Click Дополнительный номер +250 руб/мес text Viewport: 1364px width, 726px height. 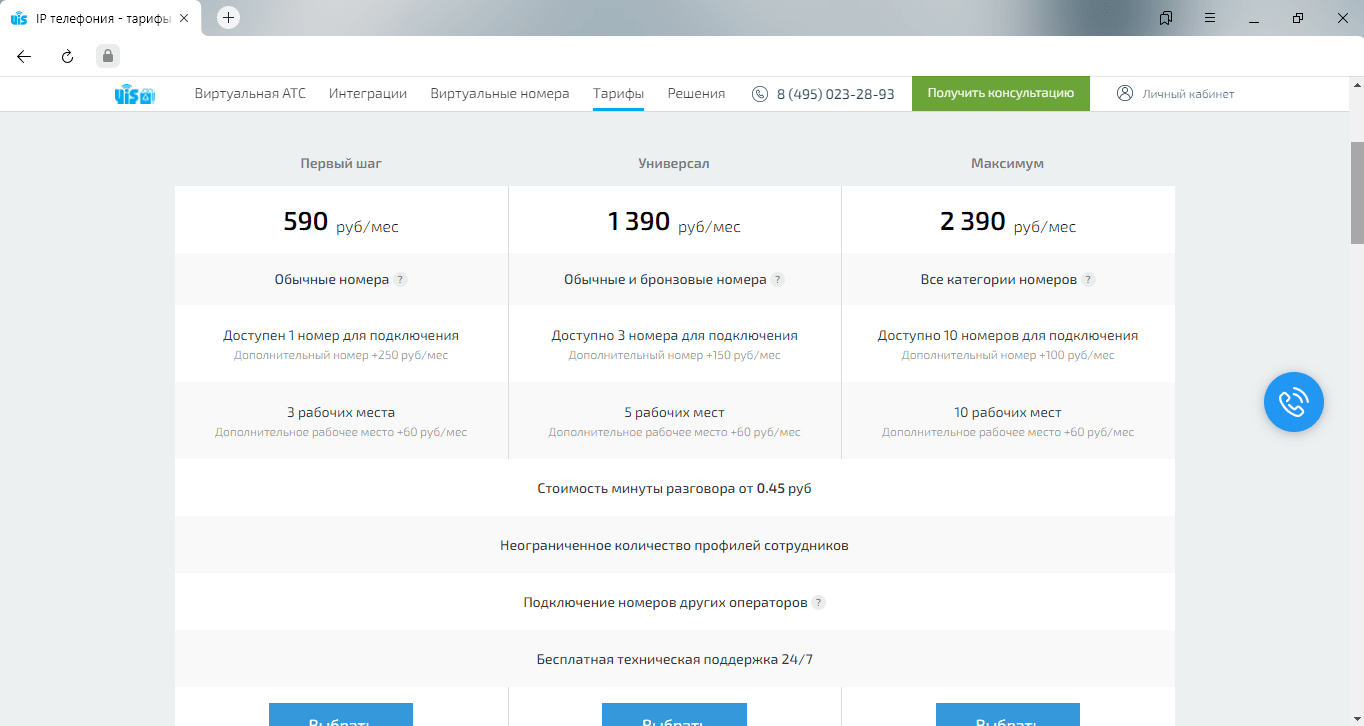point(341,355)
